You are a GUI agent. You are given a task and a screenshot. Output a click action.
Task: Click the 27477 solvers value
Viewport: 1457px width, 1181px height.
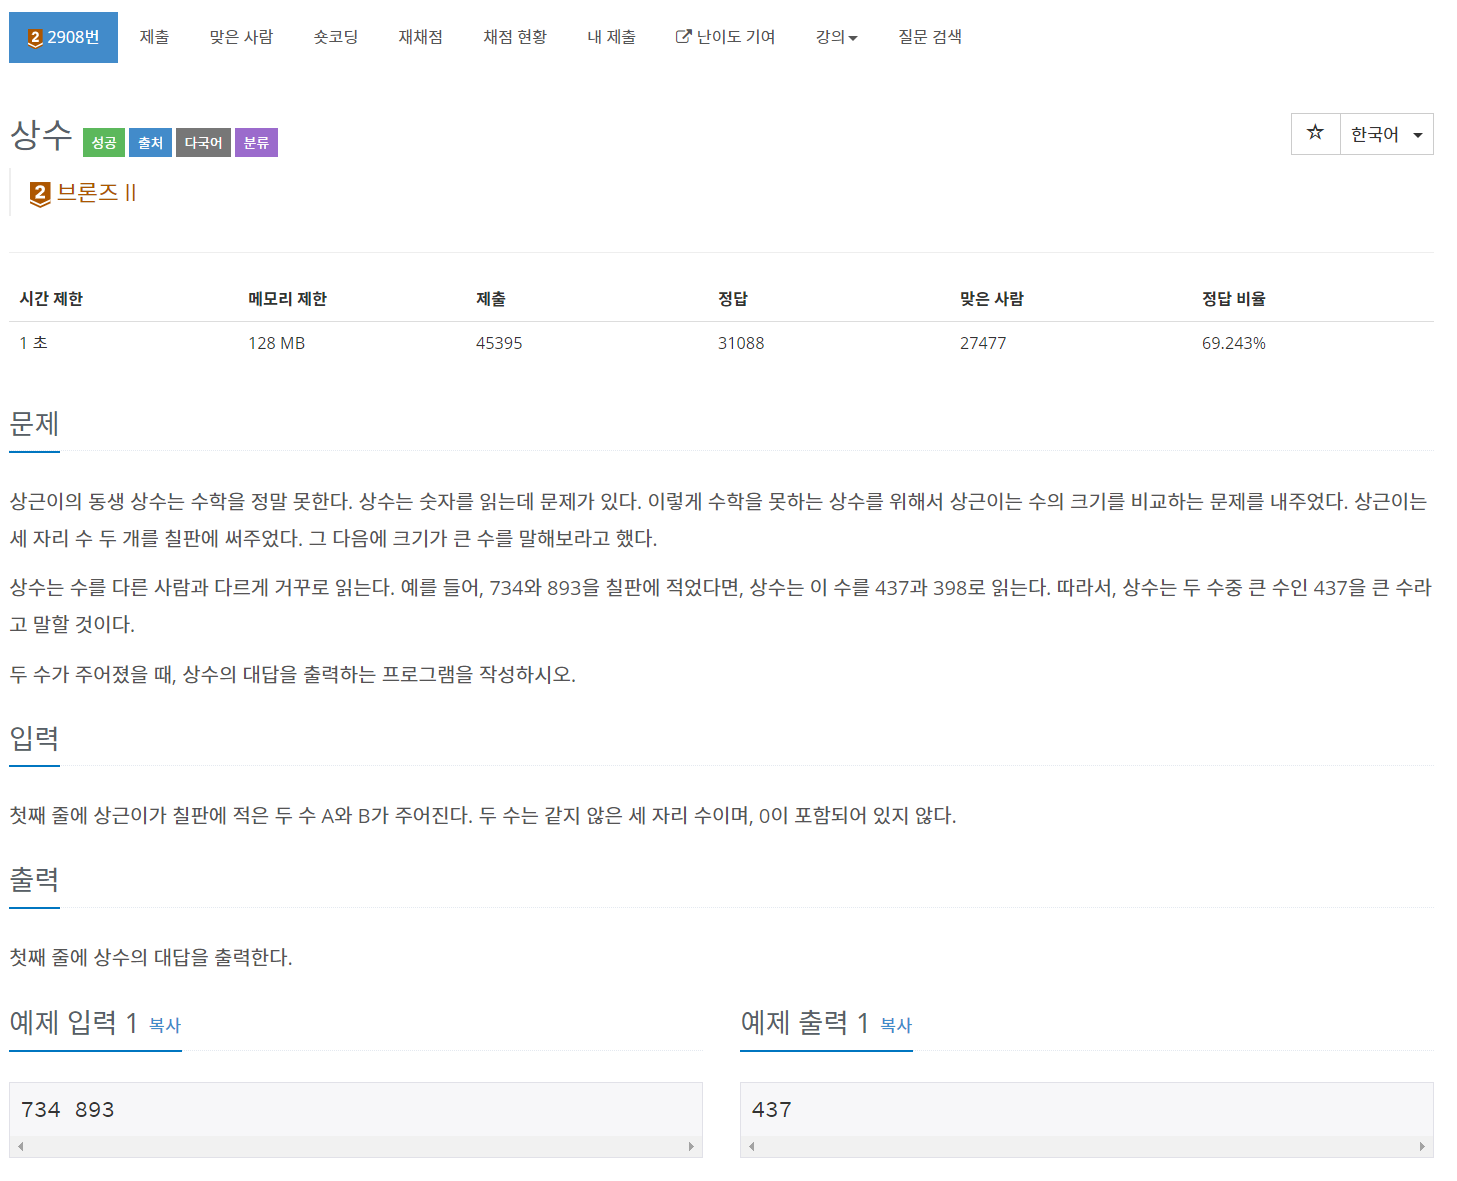983,343
